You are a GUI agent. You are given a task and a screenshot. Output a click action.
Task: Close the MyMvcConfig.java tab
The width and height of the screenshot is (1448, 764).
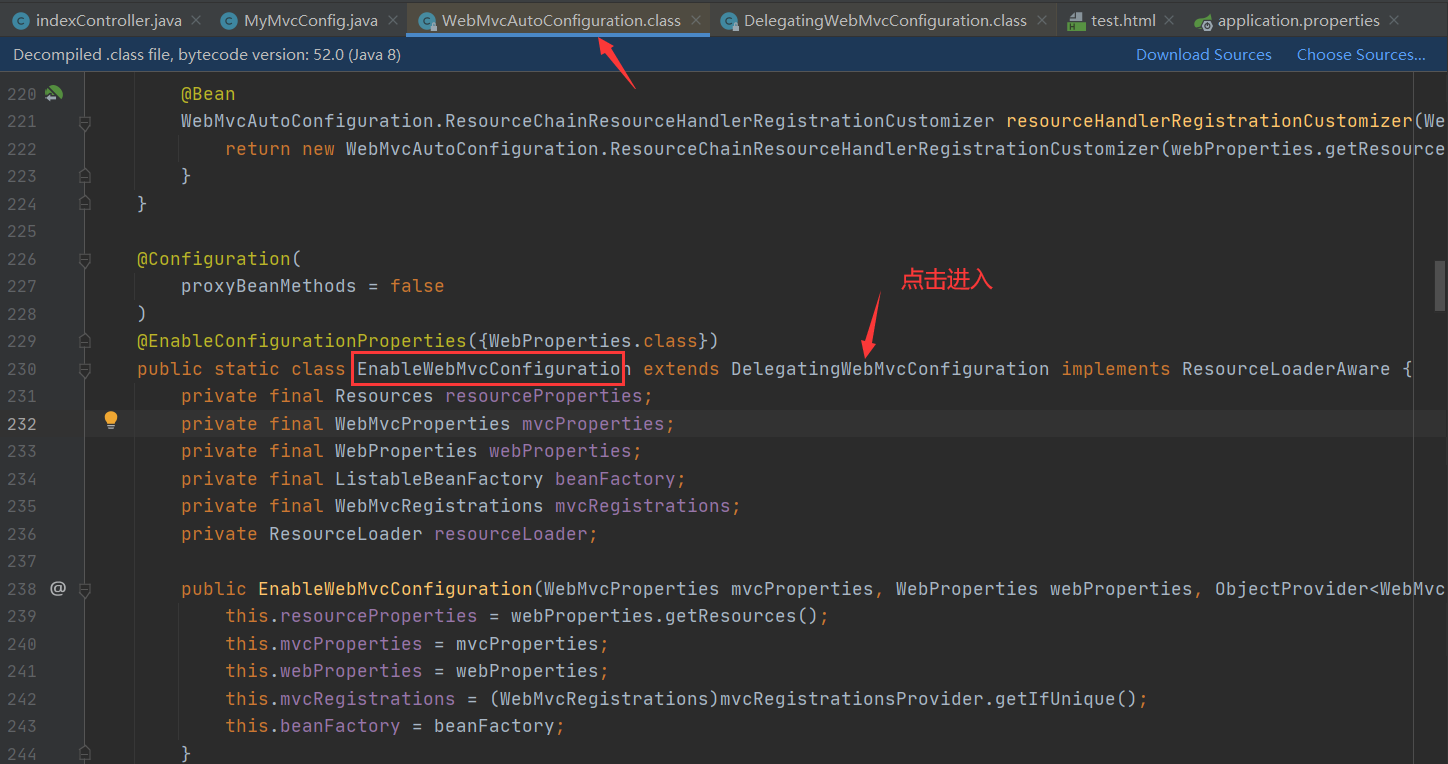click(x=394, y=20)
